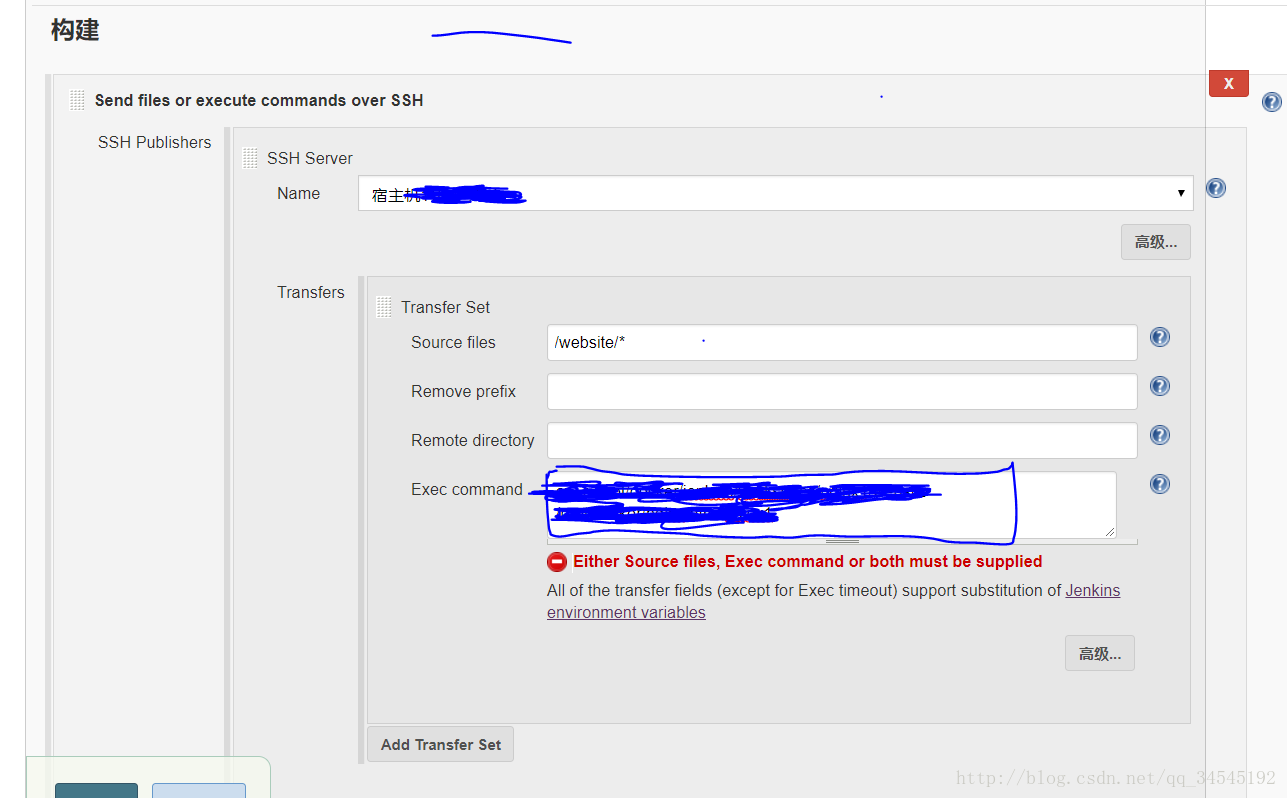Open the Jenkins environment variables link

833,601
